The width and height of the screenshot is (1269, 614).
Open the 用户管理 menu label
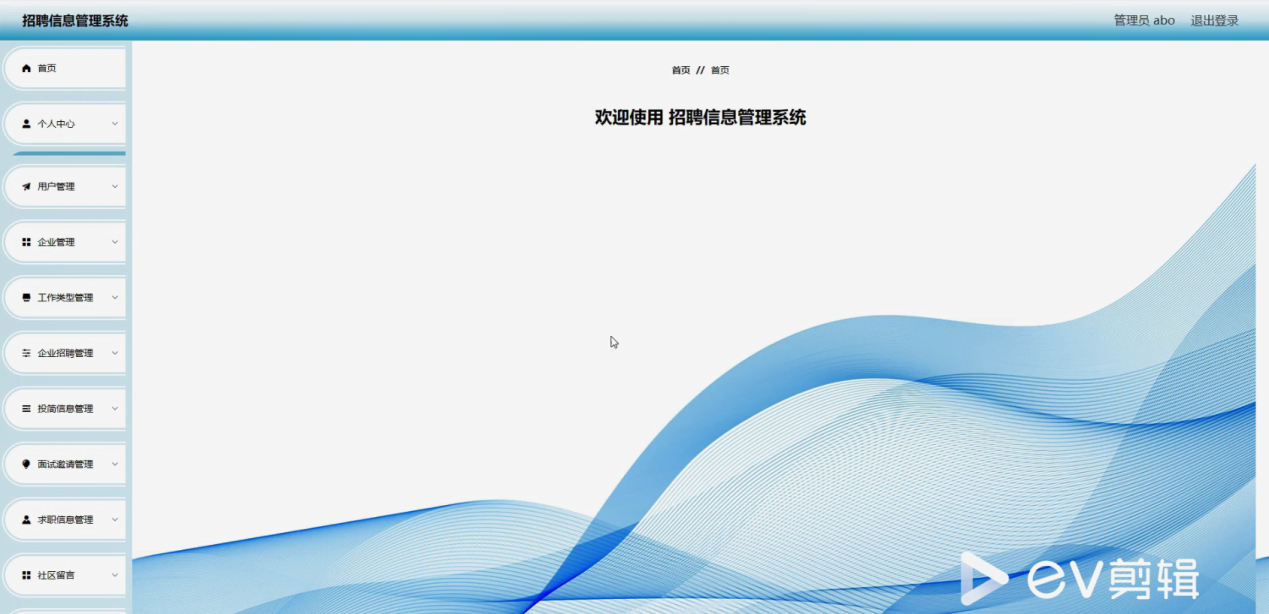tap(56, 186)
